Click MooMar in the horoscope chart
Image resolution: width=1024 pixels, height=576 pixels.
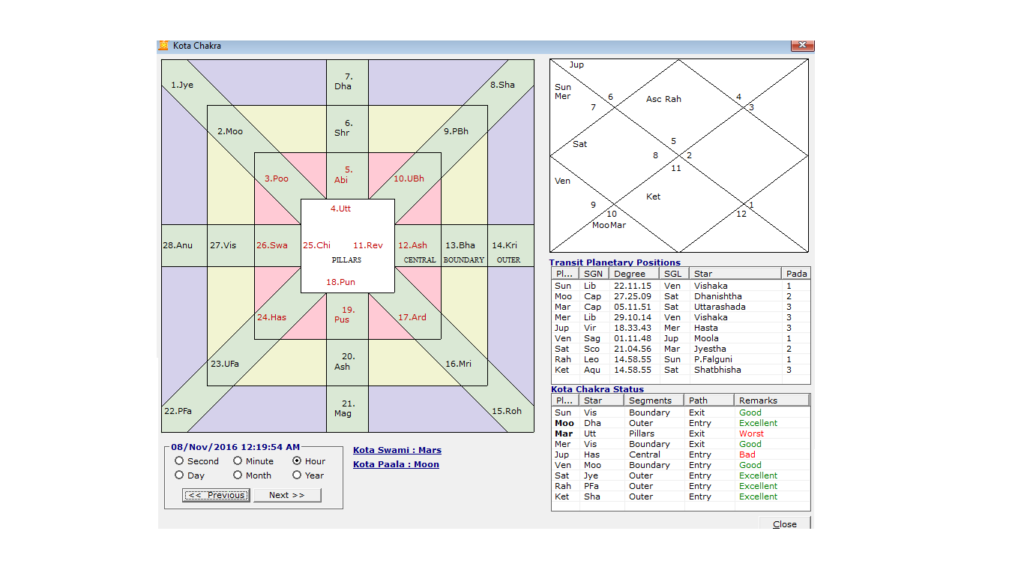609,225
